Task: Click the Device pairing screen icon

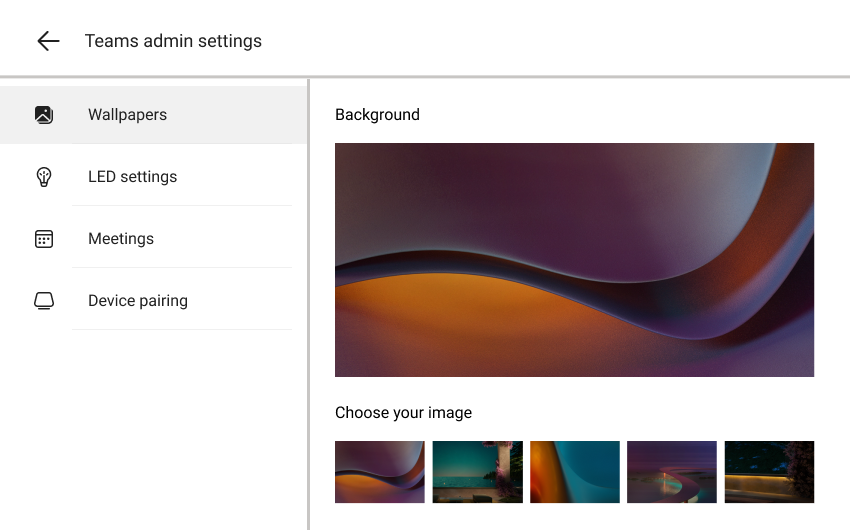Action: pyautogui.click(x=44, y=301)
